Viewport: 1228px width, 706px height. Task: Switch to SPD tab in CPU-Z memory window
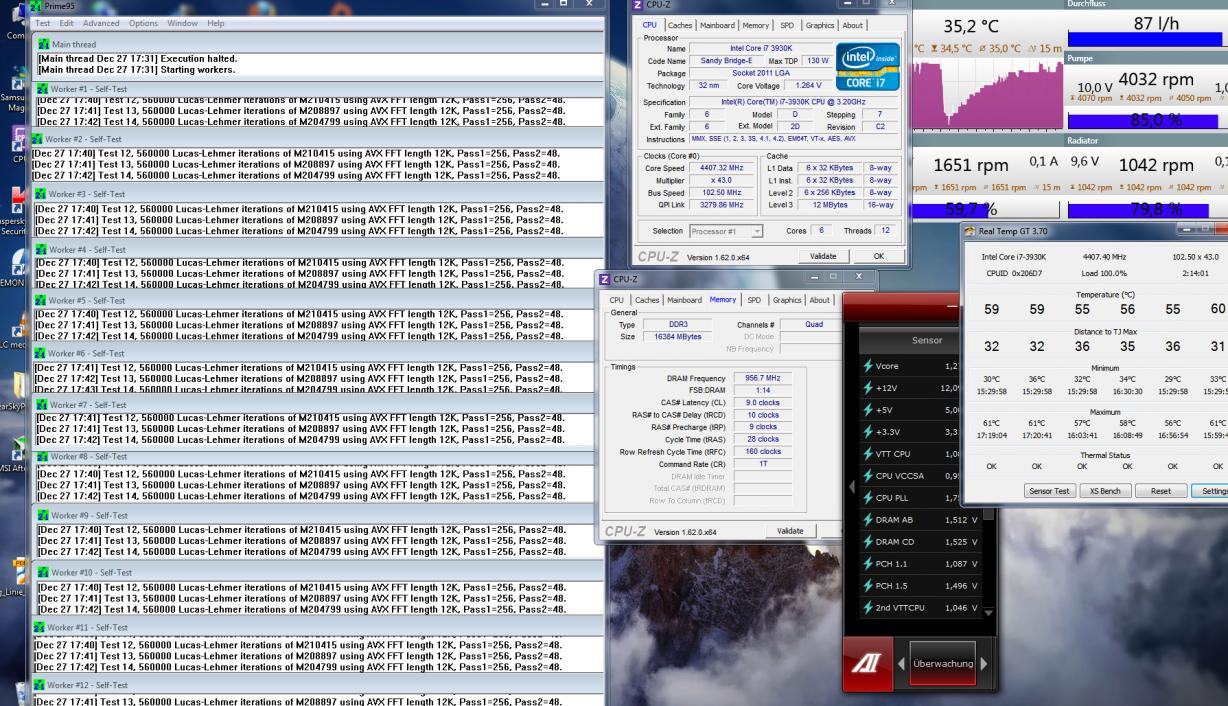753,300
